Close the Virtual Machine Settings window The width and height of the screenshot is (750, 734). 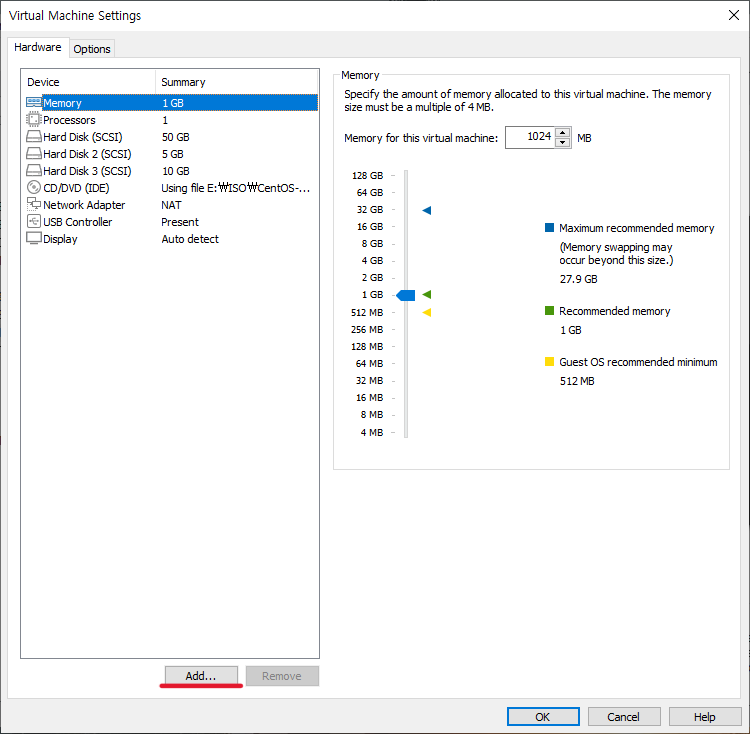click(x=734, y=15)
